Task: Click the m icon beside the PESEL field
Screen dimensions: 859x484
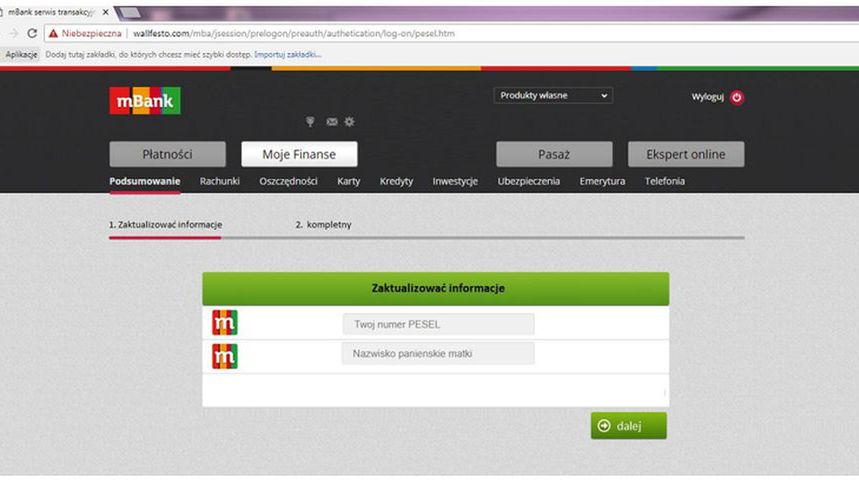Action: pyautogui.click(x=225, y=322)
